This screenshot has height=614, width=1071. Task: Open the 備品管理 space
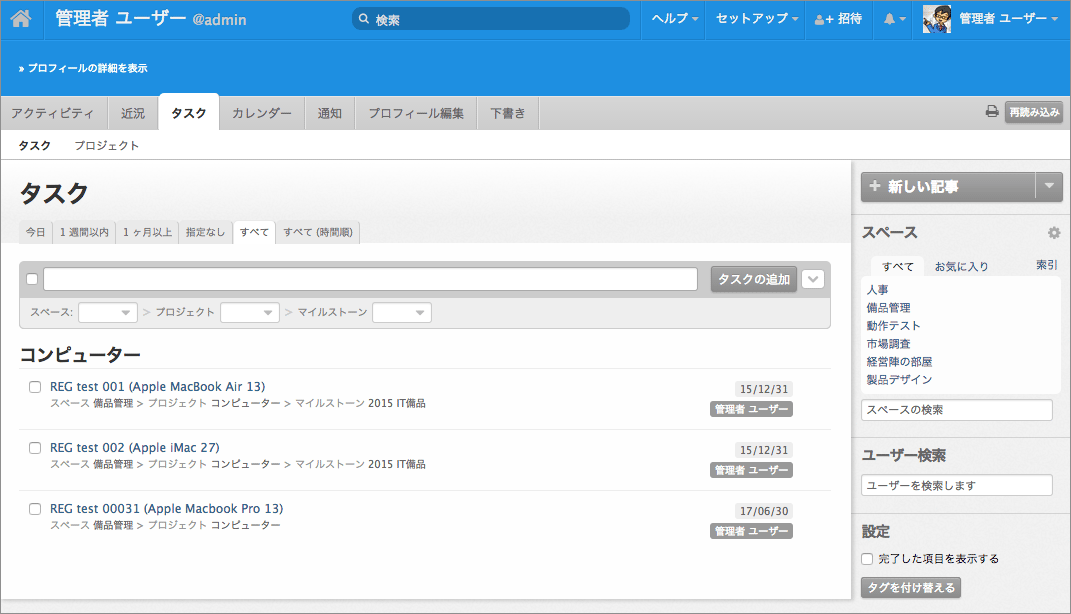[x=889, y=308]
